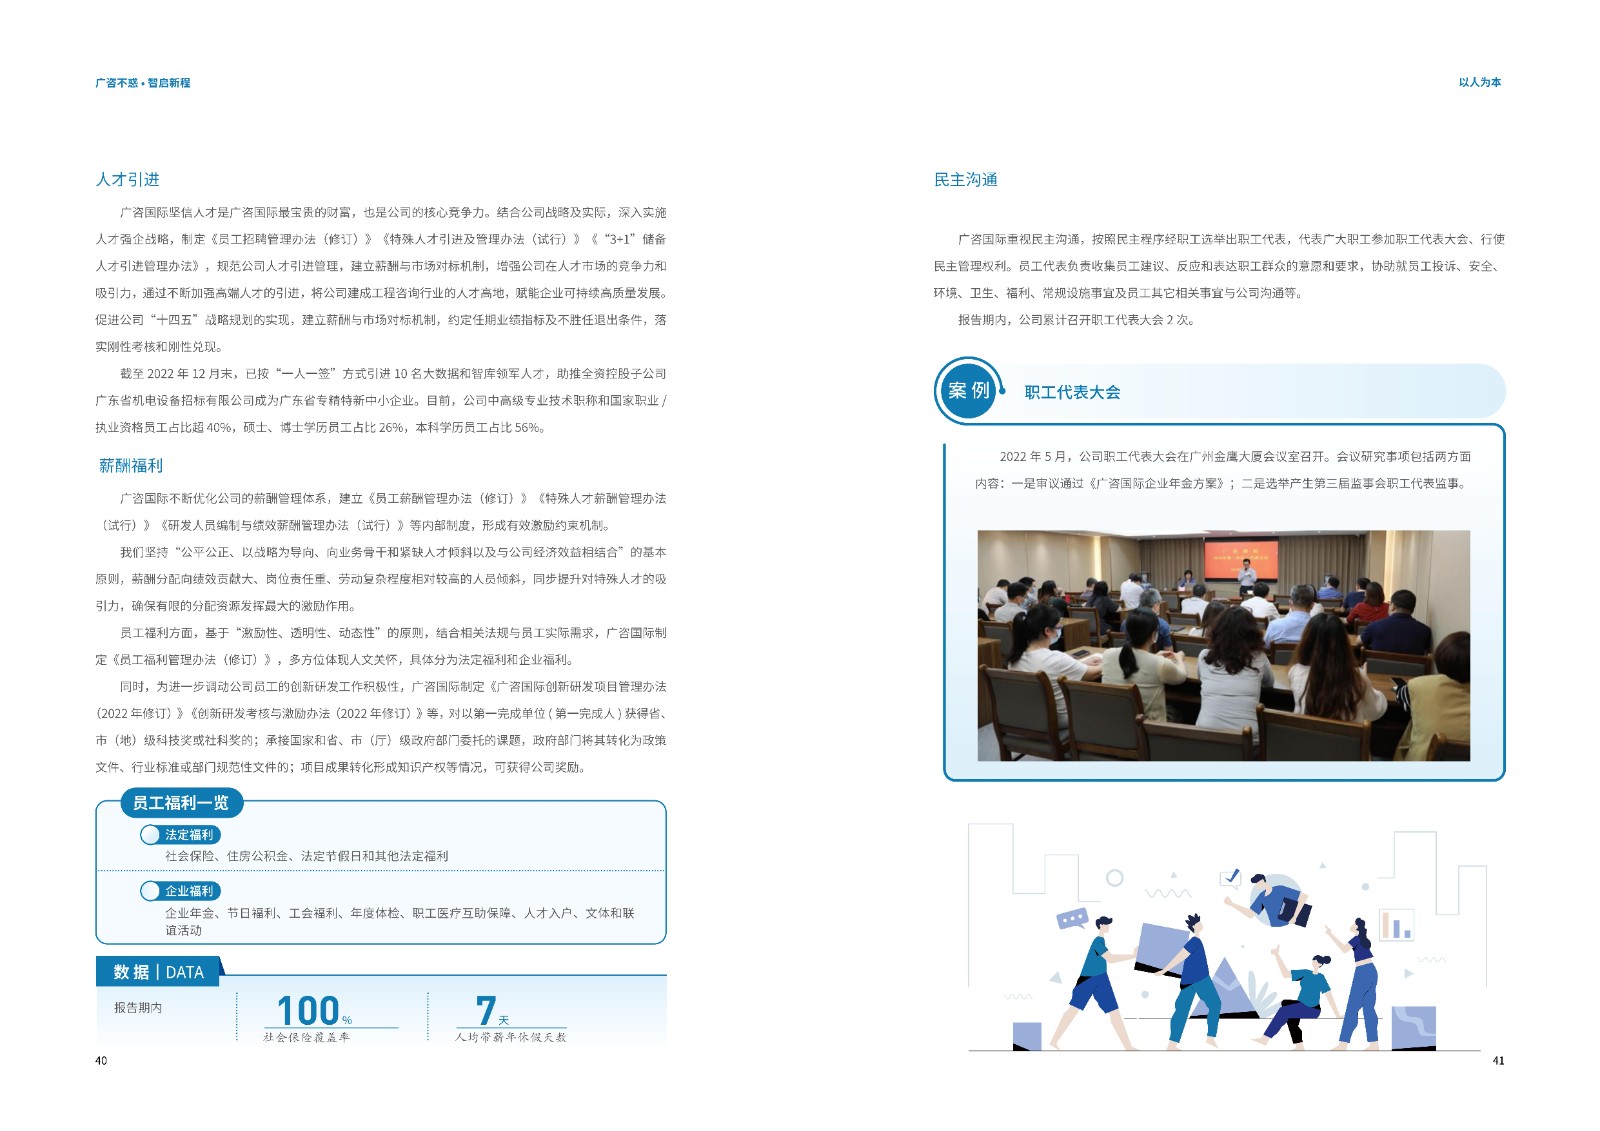Click the bar chart icon in illustration

pos(1396,925)
